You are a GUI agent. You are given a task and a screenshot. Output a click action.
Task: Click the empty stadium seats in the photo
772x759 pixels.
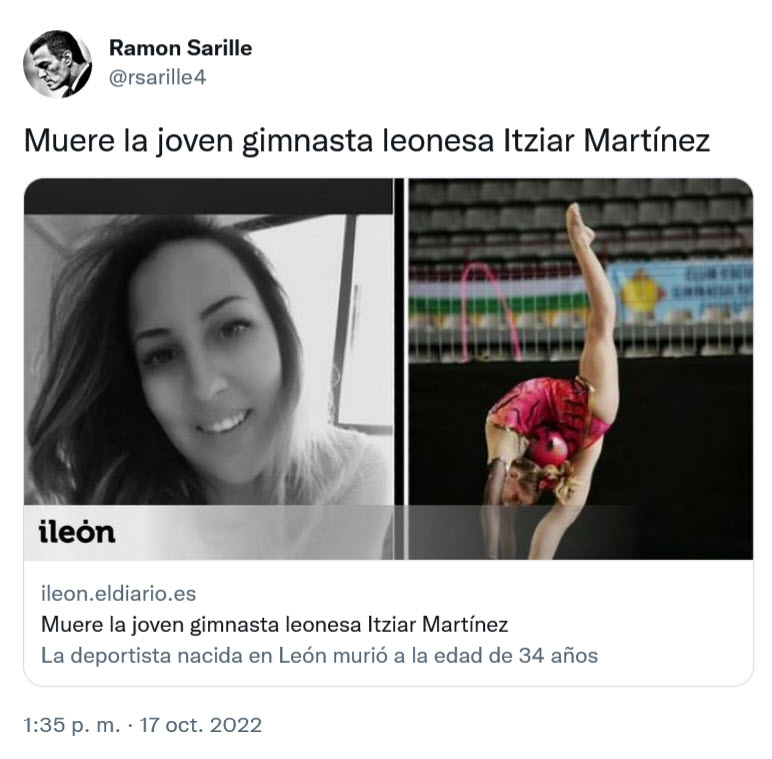pos(581,221)
